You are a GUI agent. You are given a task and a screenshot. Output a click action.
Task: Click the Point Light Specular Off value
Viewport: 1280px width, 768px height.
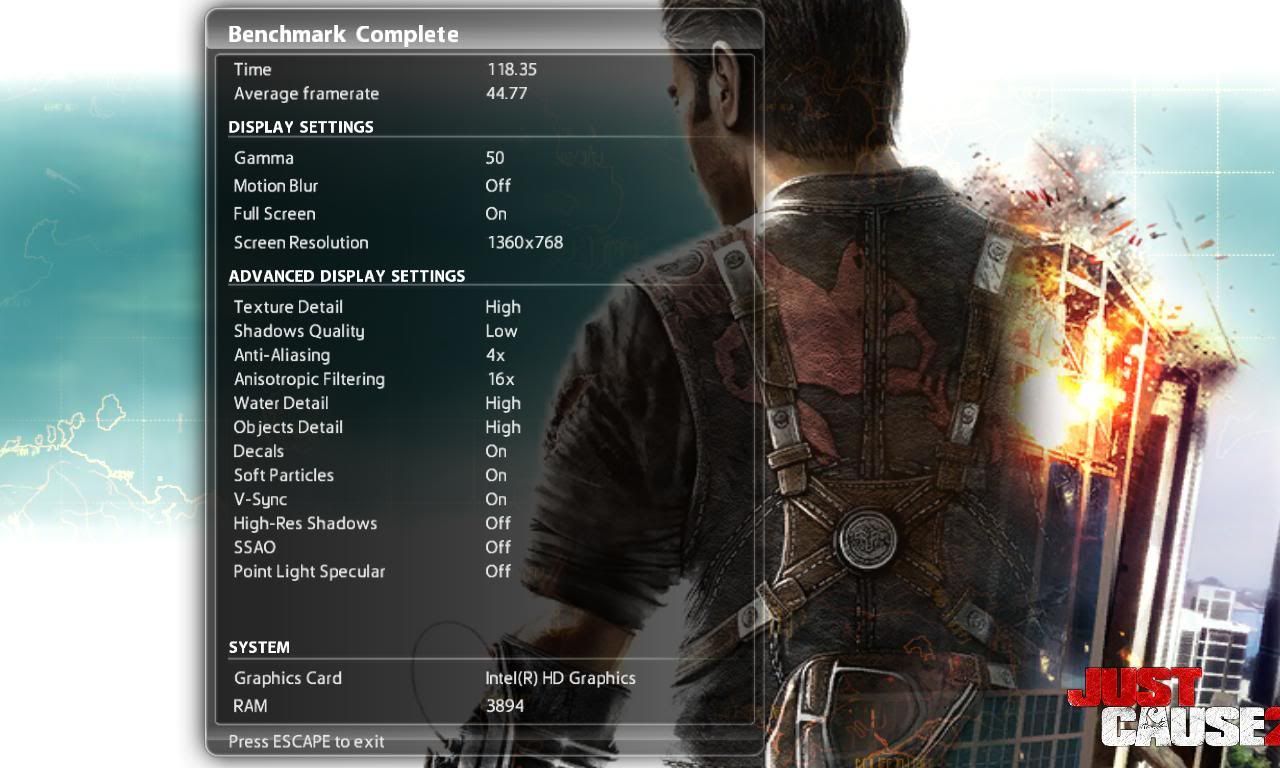pyautogui.click(x=498, y=571)
